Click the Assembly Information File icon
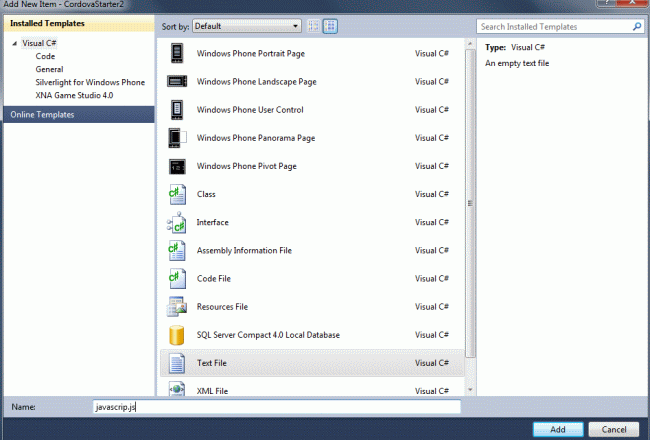This screenshot has height=440, width=650. (x=177, y=251)
